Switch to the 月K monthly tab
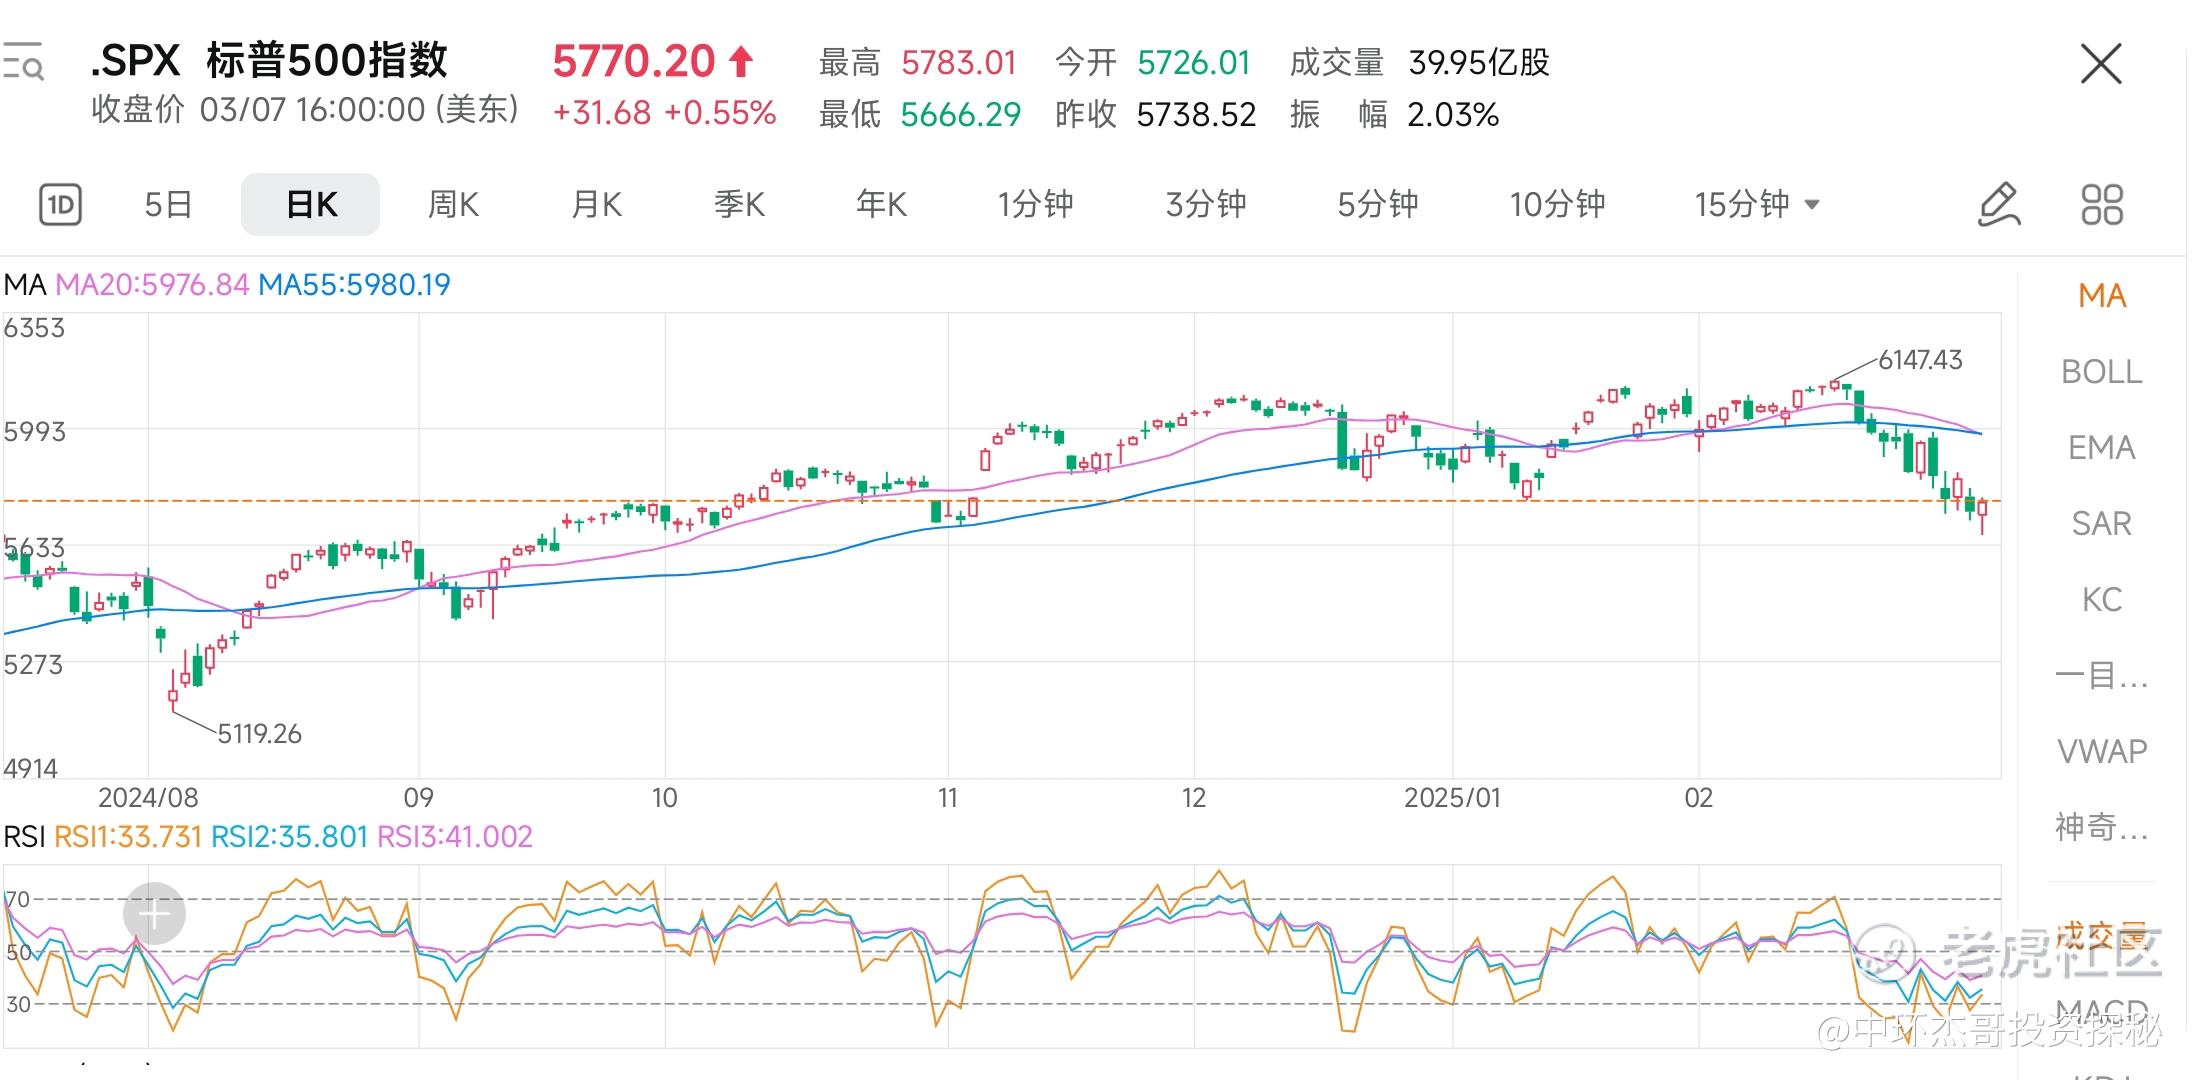Image resolution: width=2206 pixels, height=1080 pixels. click(x=596, y=205)
